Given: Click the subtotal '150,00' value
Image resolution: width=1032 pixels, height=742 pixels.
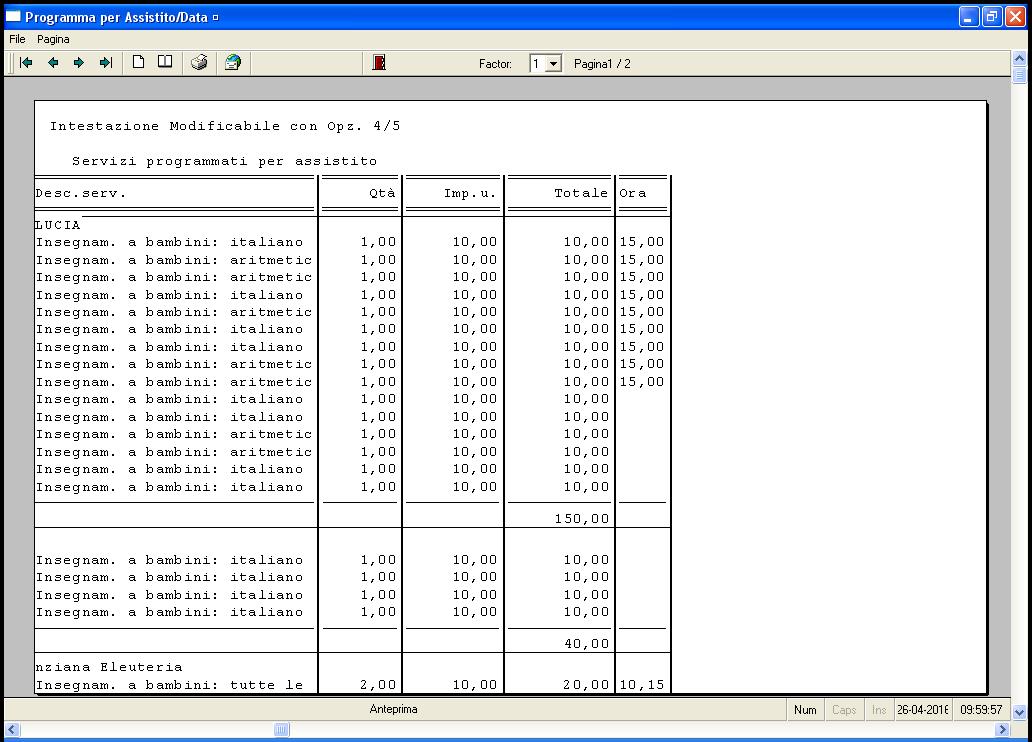Looking at the screenshot, I should coord(582,519).
